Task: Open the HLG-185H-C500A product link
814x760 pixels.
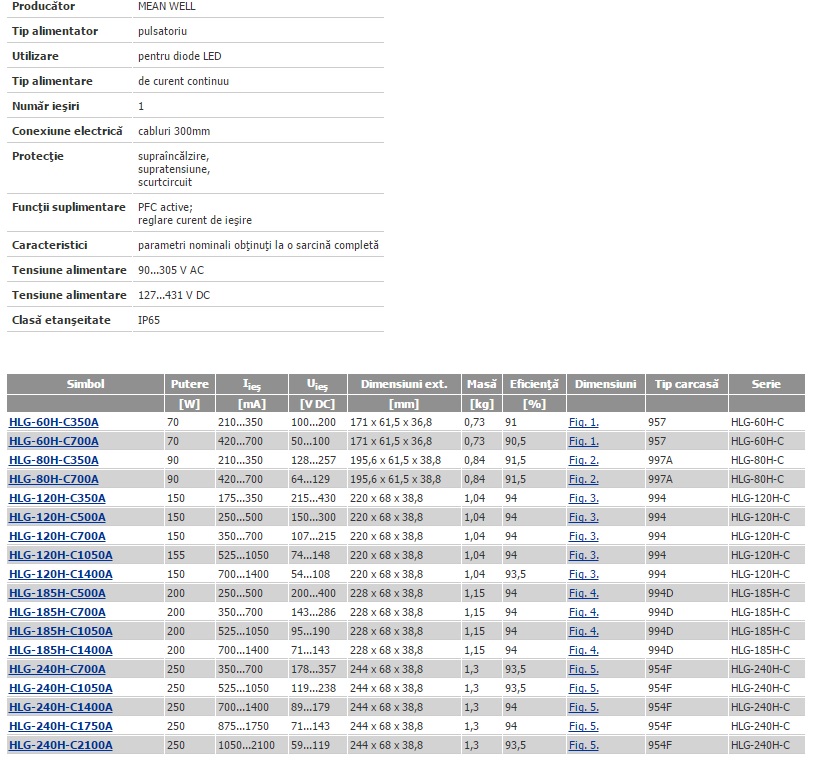Action: coord(57,593)
